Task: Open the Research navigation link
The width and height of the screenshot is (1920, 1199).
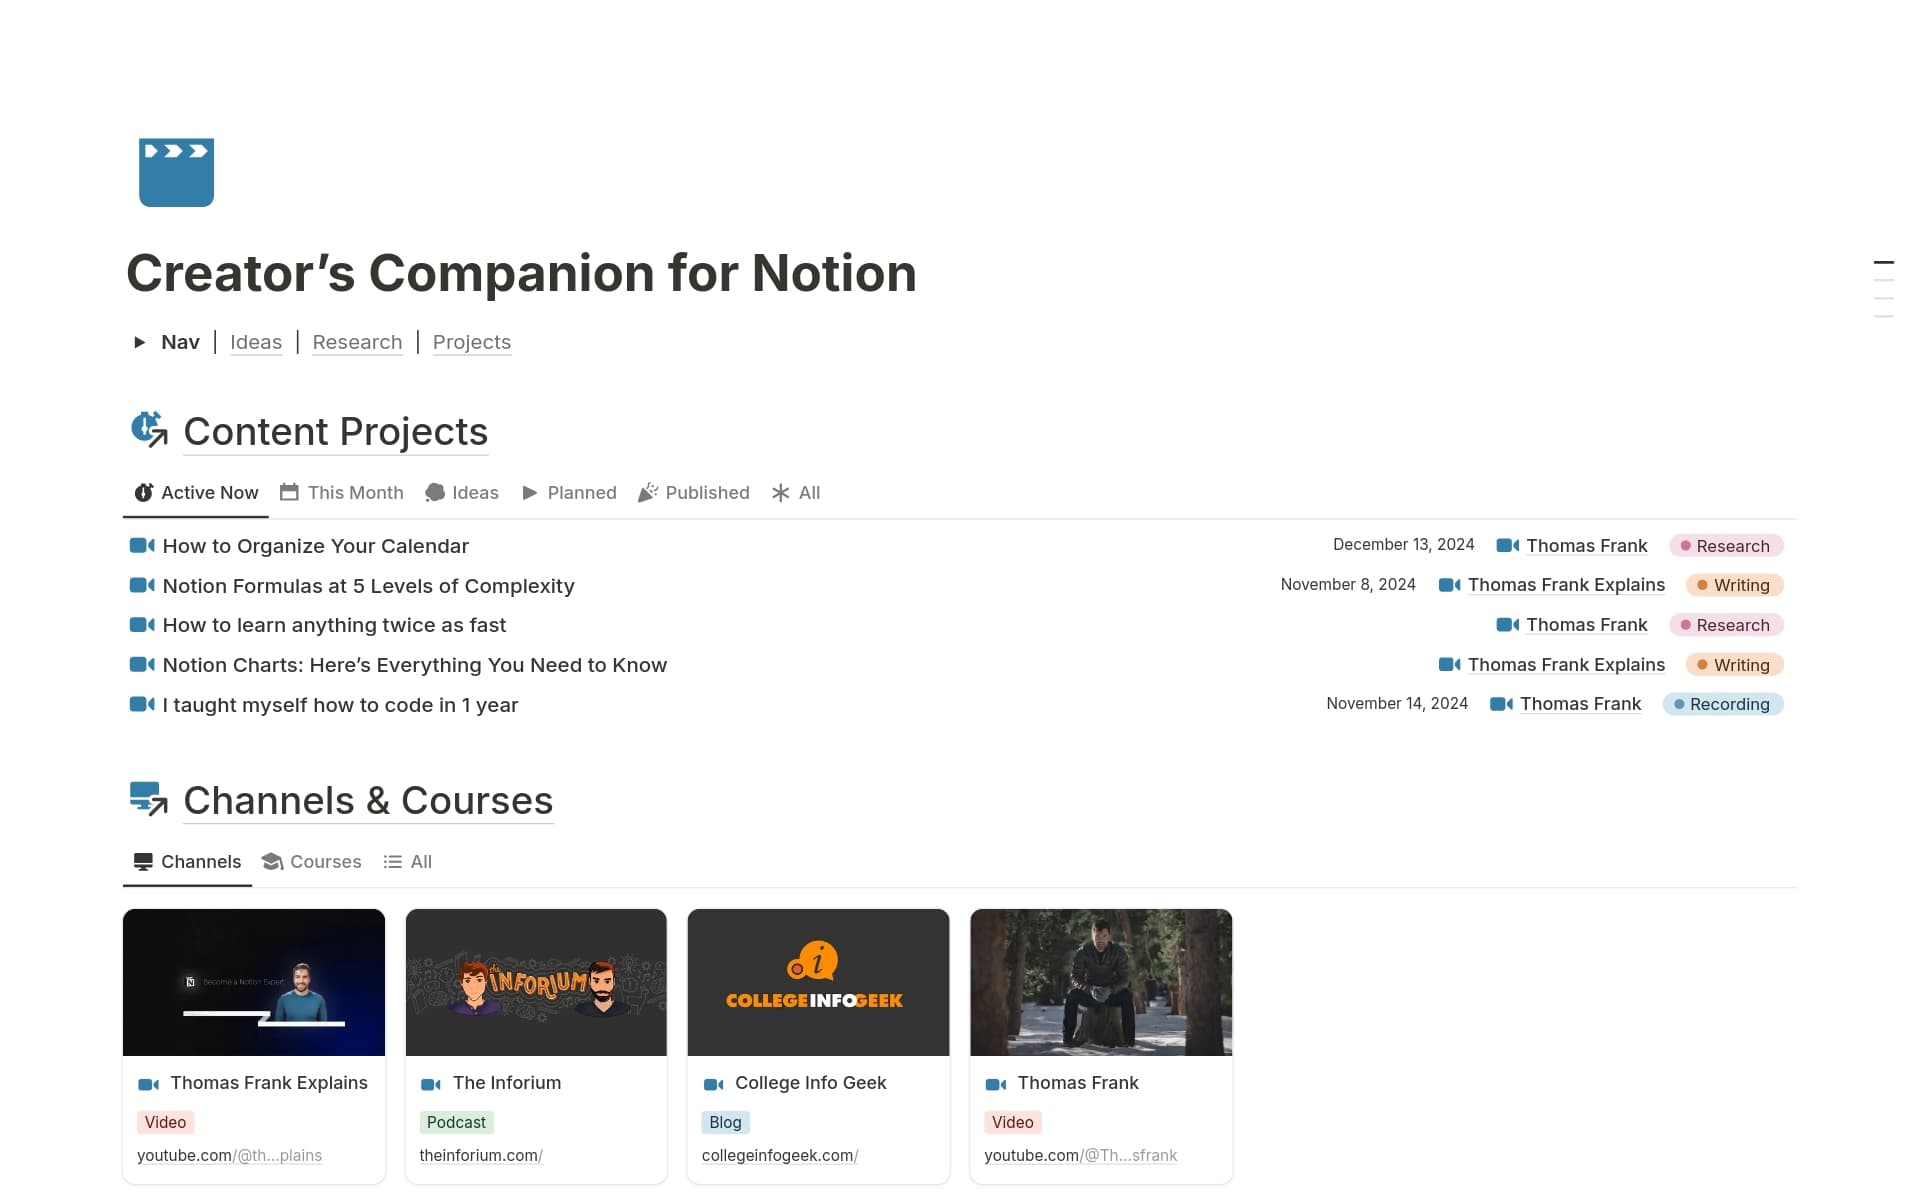Action: point(357,342)
